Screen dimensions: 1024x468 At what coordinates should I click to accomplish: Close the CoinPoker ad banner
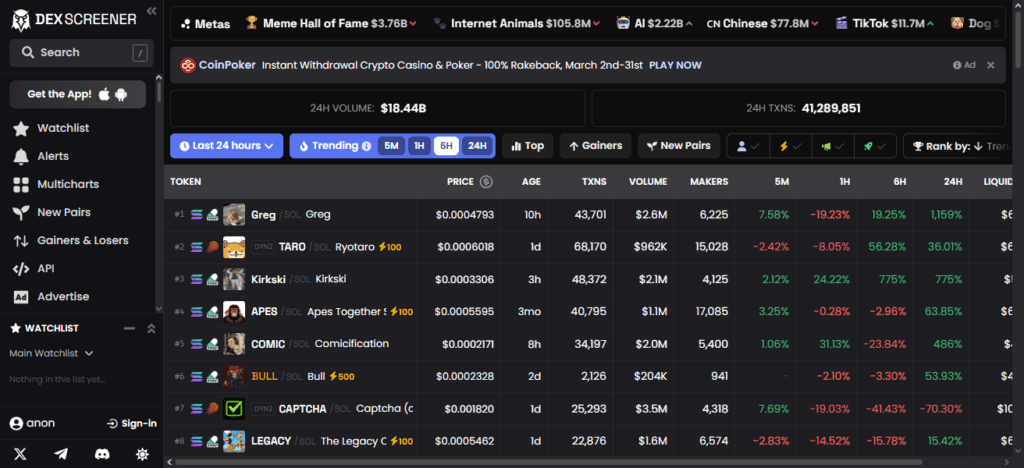coord(991,65)
